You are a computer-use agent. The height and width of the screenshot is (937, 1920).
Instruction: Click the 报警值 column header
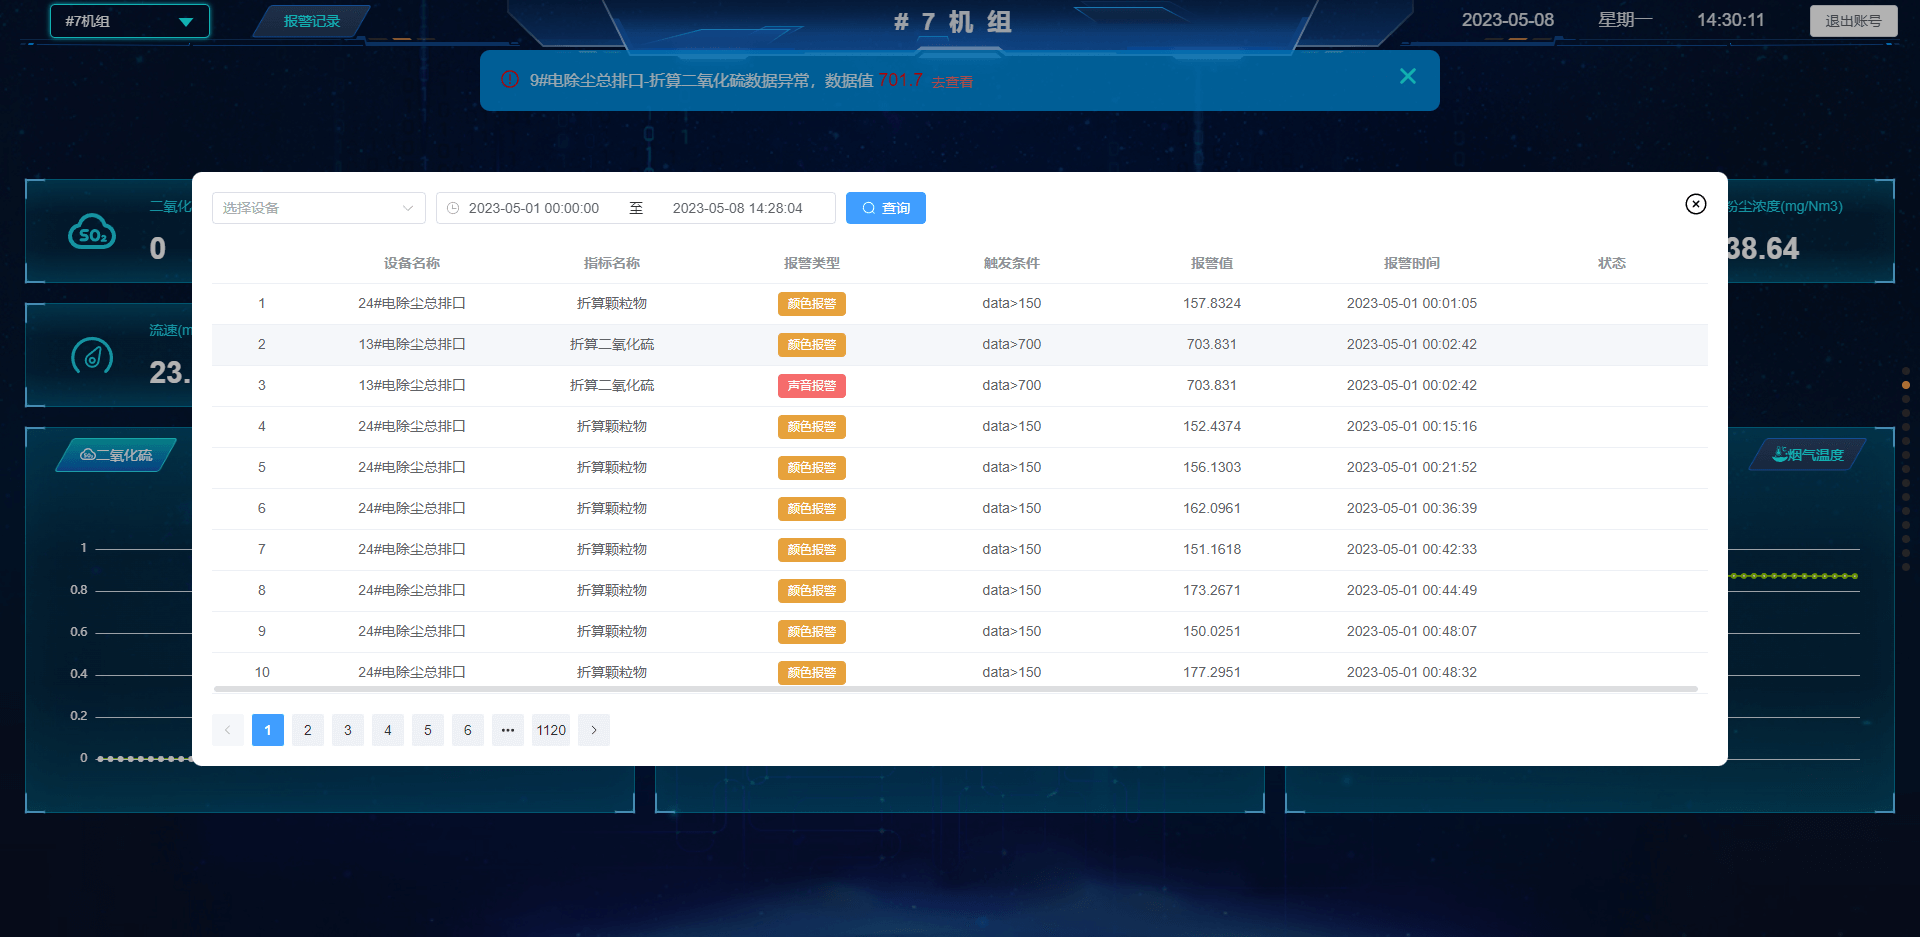point(1212,263)
